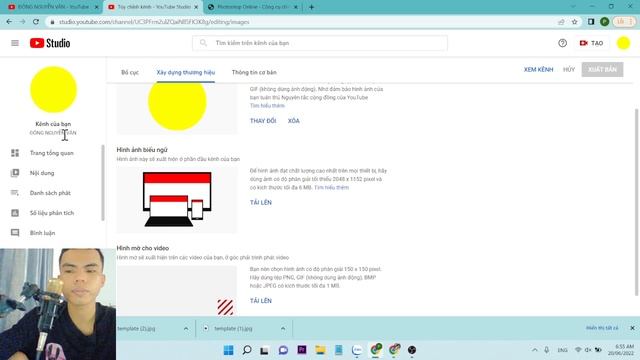The height and width of the screenshot is (360, 640).
Task: Open Tìm hiểu thêm link in banner section
Action: click(x=331, y=187)
